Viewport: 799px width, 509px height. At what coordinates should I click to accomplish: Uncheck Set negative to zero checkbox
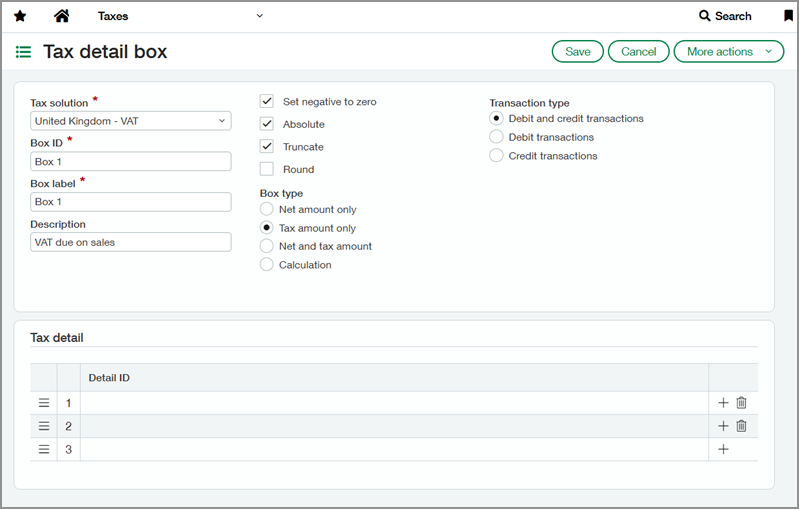(267, 102)
